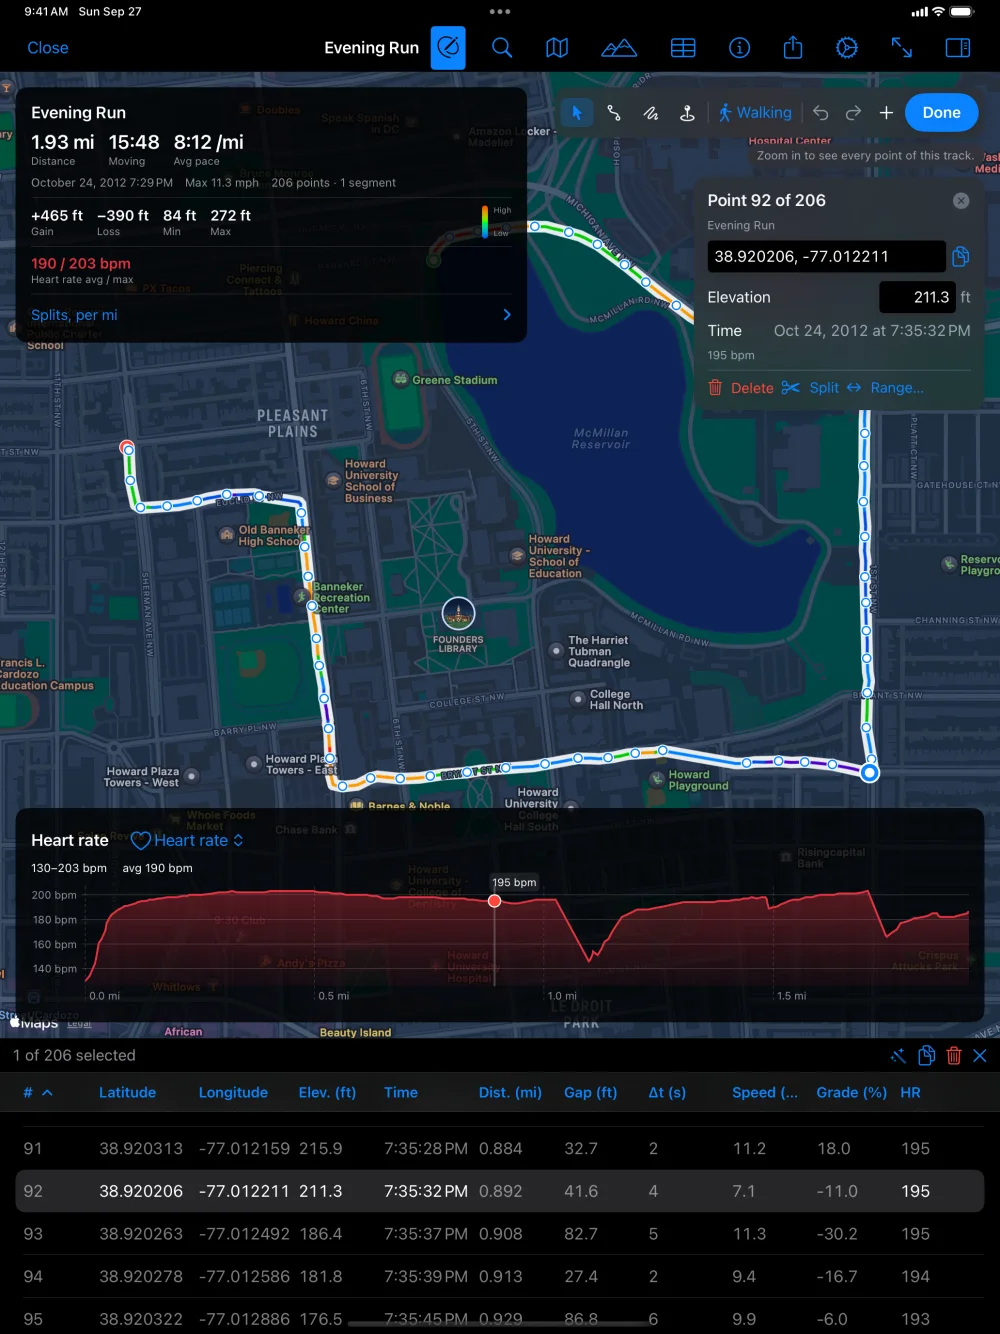Viewport: 1000px width, 1334px height.
Task: Show the elevation profile mountain icon
Action: tap(619, 48)
